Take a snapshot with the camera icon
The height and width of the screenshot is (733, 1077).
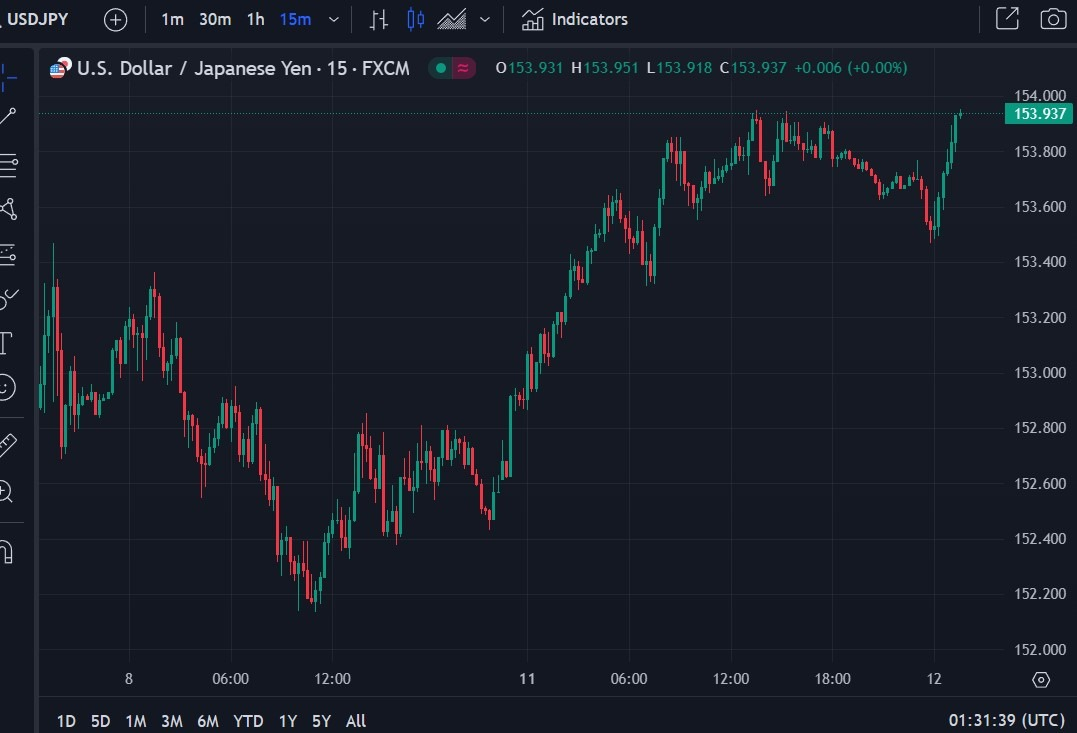coord(1054,19)
